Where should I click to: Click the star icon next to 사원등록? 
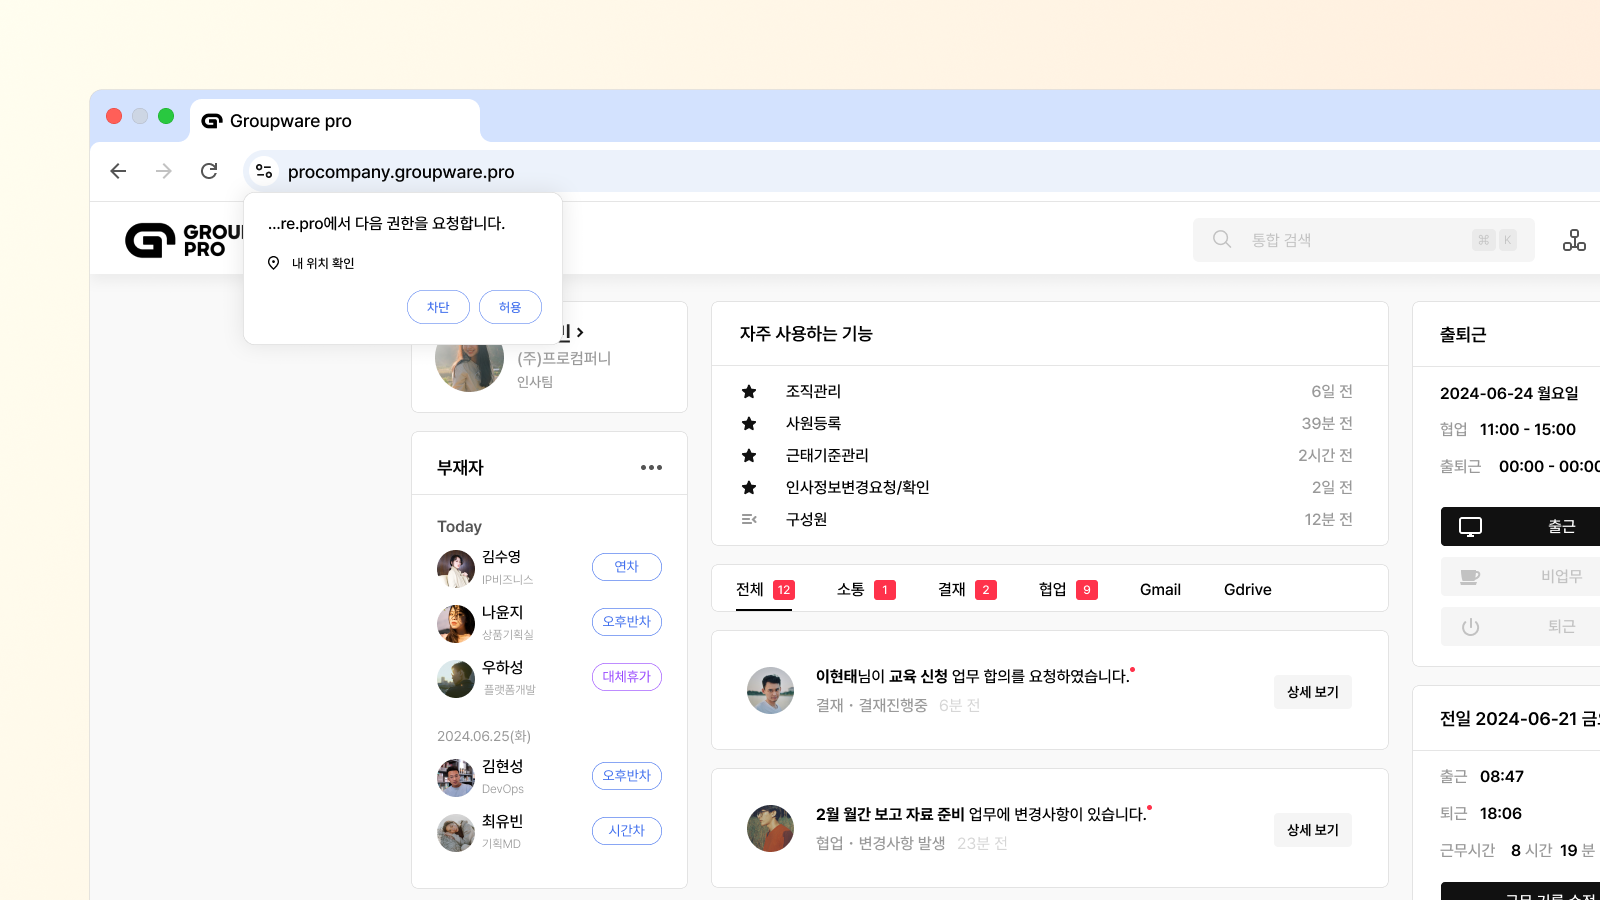(749, 423)
